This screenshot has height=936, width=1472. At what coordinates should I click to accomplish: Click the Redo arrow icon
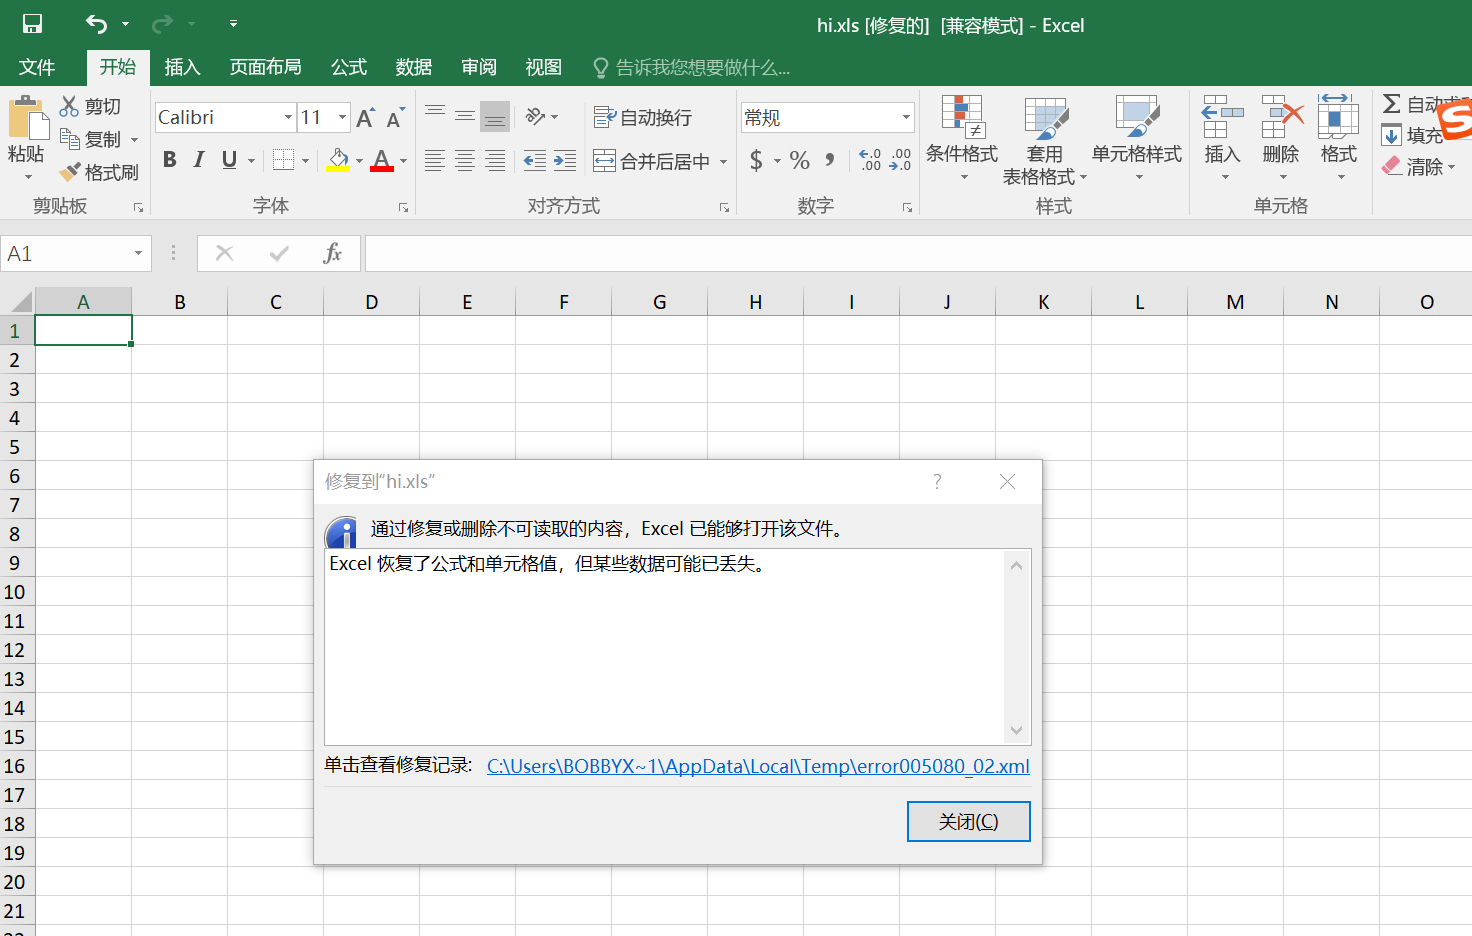161,24
